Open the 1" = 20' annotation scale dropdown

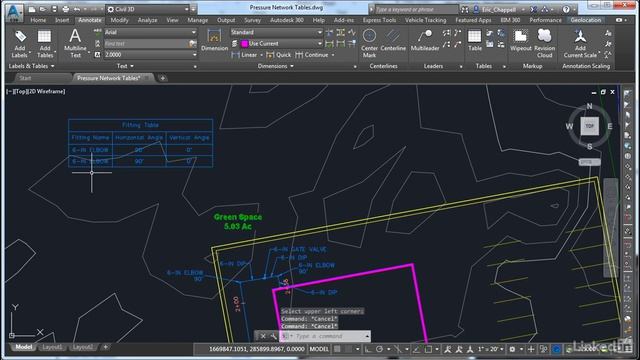[491, 349]
